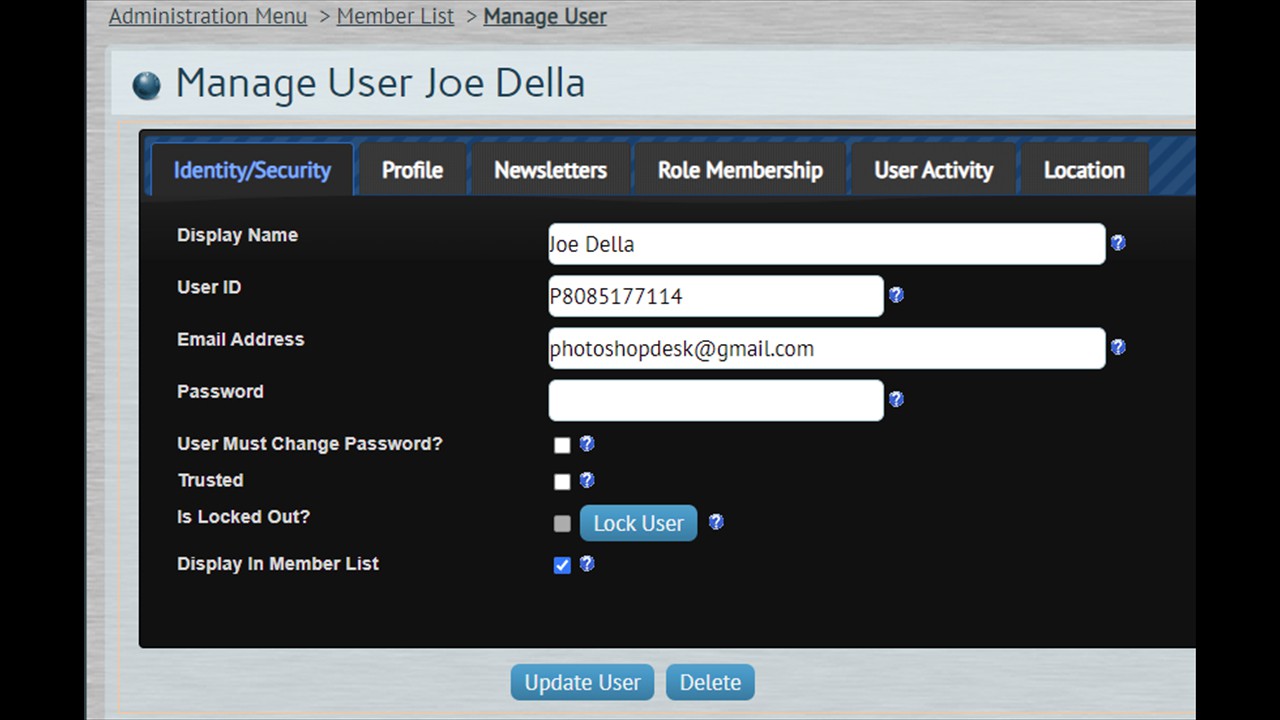Viewport: 1280px width, 720px height.
Task: Open the Newsletters tab
Action: click(x=550, y=170)
